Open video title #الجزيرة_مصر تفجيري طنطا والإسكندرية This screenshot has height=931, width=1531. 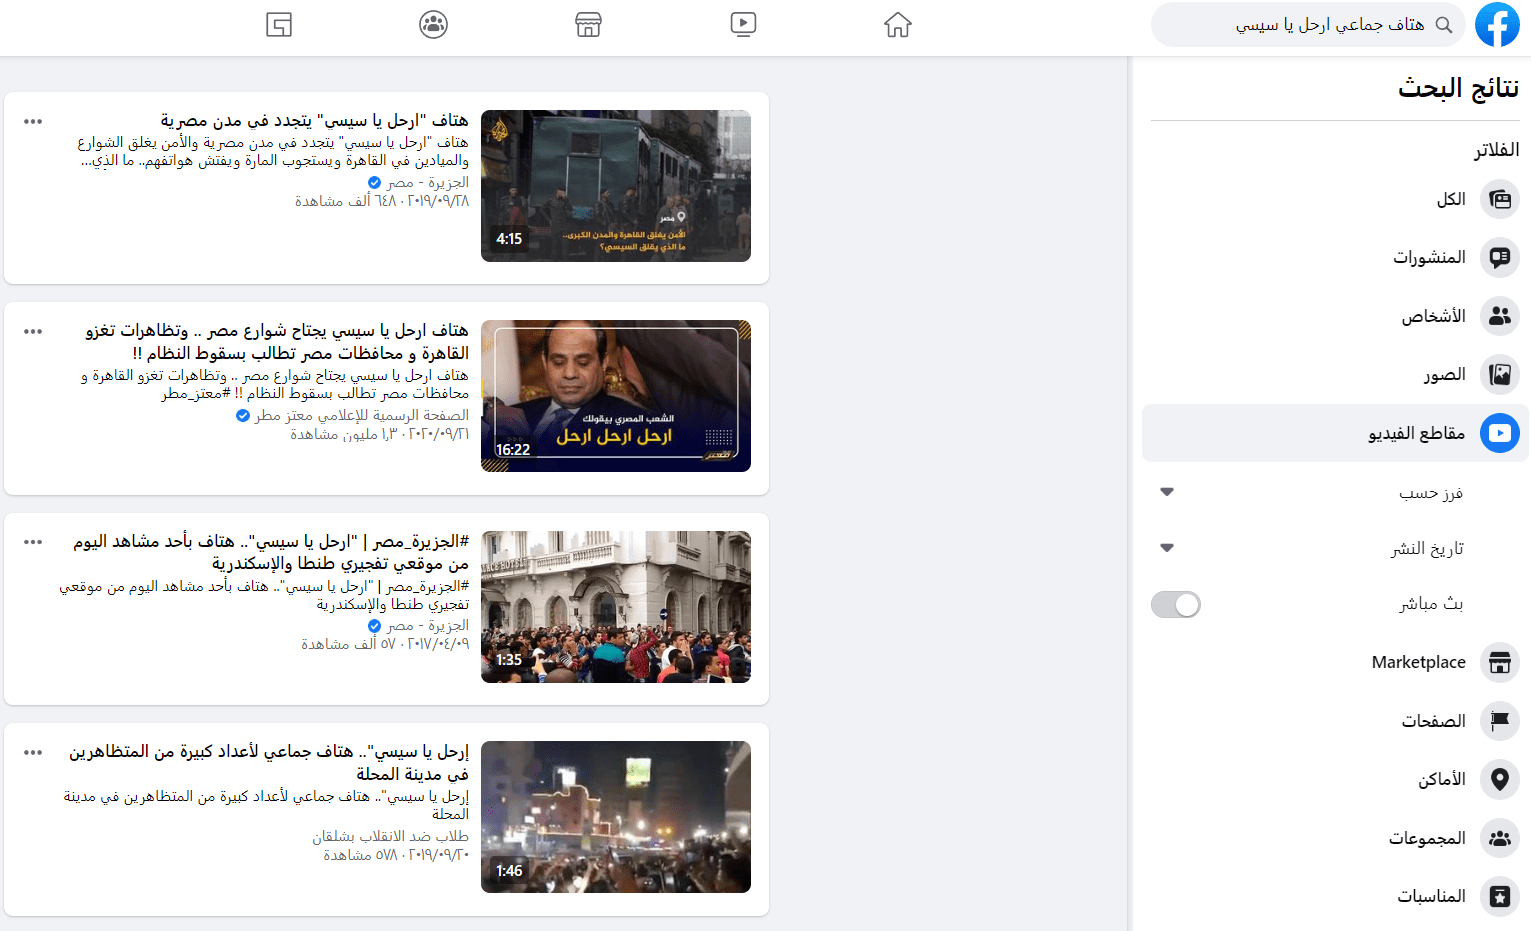271,552
